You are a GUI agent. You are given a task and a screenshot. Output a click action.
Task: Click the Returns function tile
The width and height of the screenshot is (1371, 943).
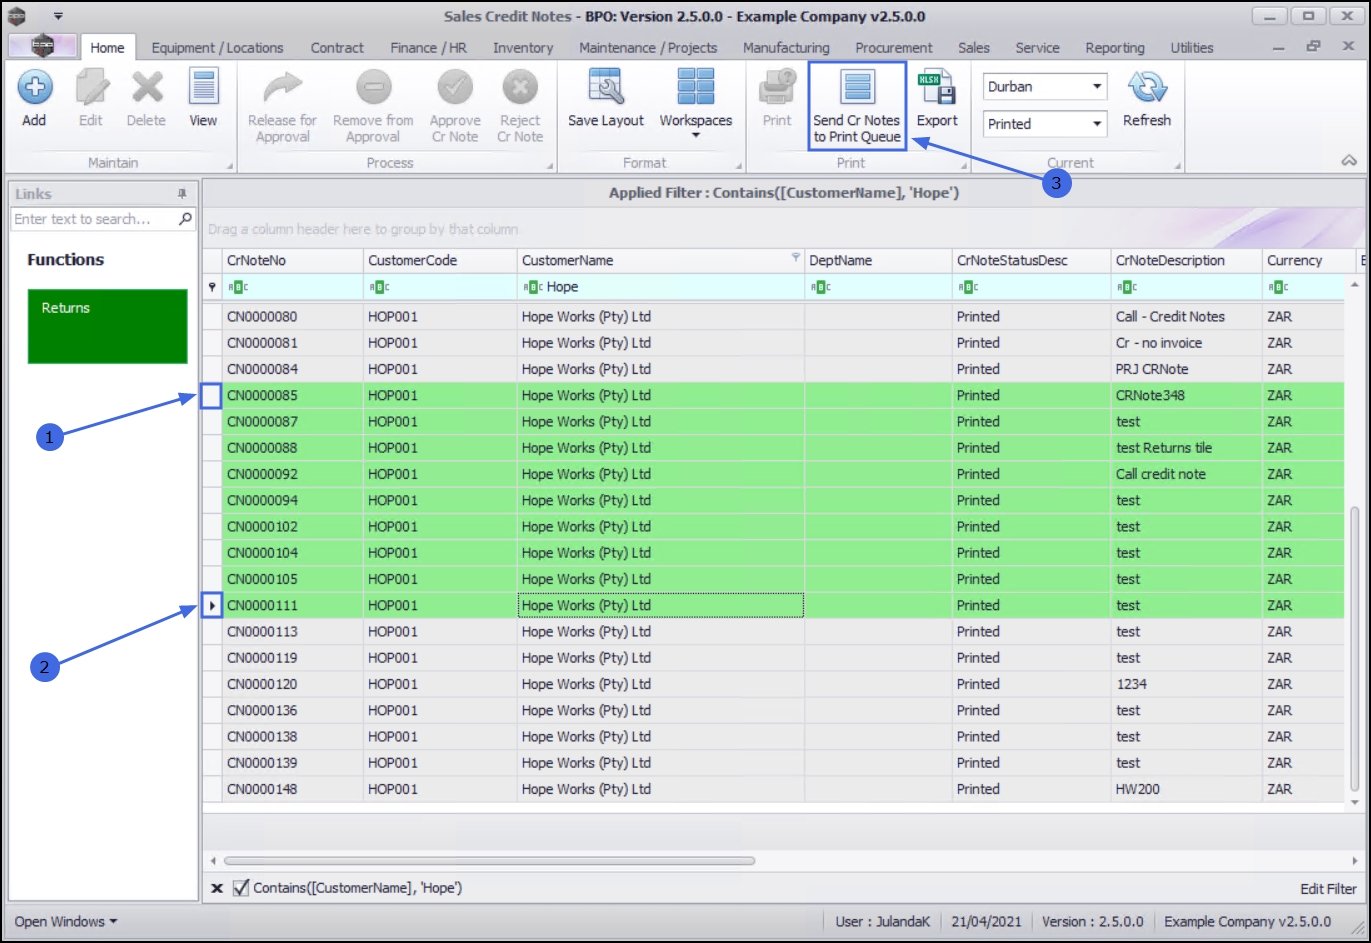pyautogui.click(x=108, y=326)
